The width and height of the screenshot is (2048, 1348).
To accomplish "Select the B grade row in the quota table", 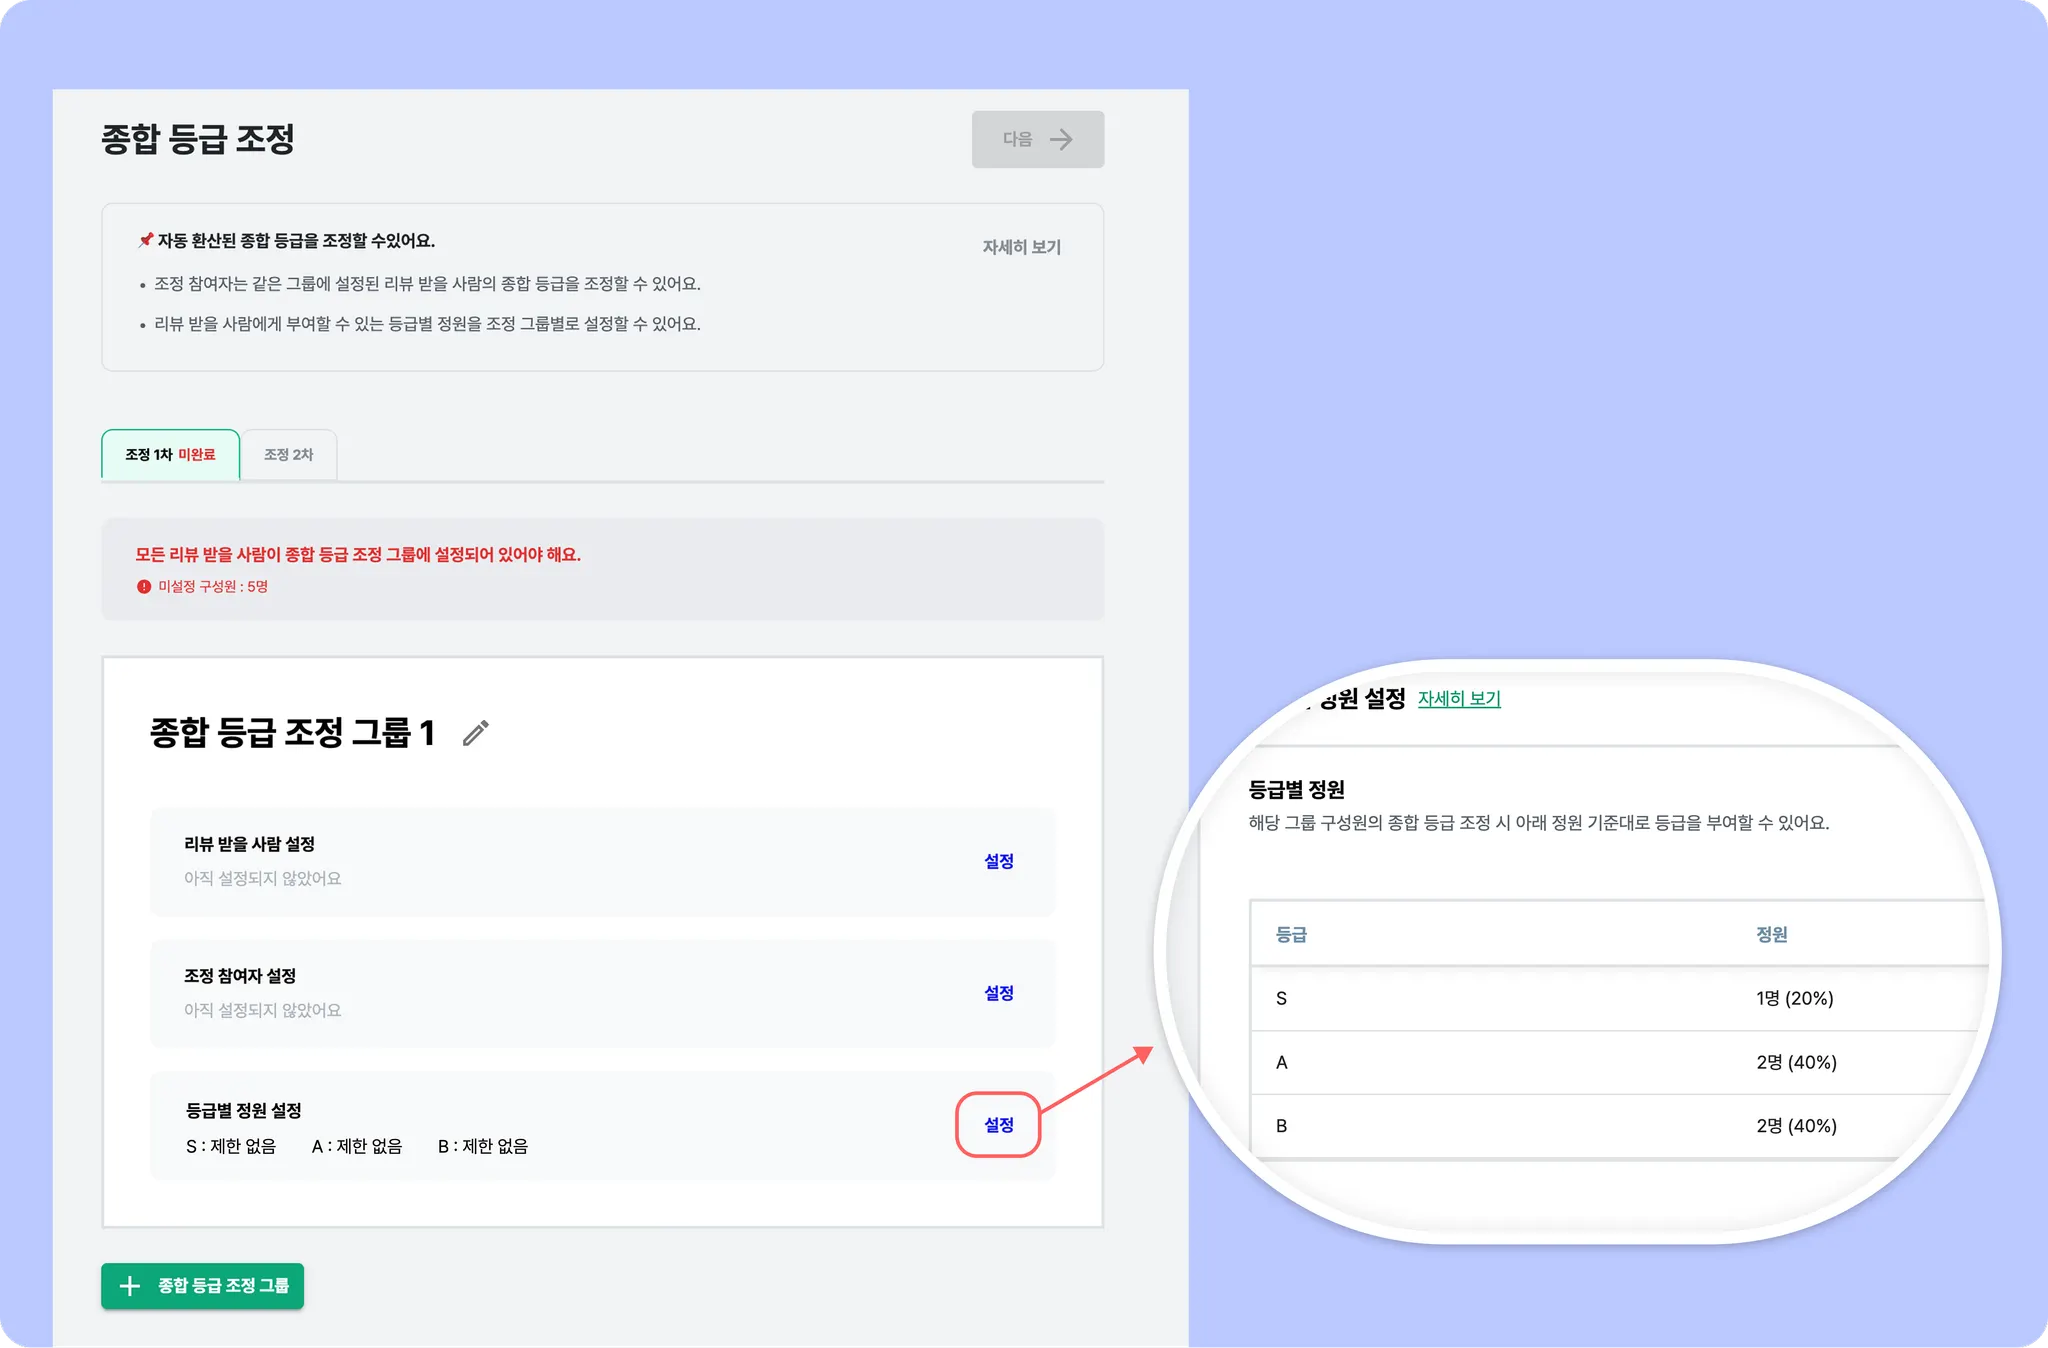I will point(1600,1126).
